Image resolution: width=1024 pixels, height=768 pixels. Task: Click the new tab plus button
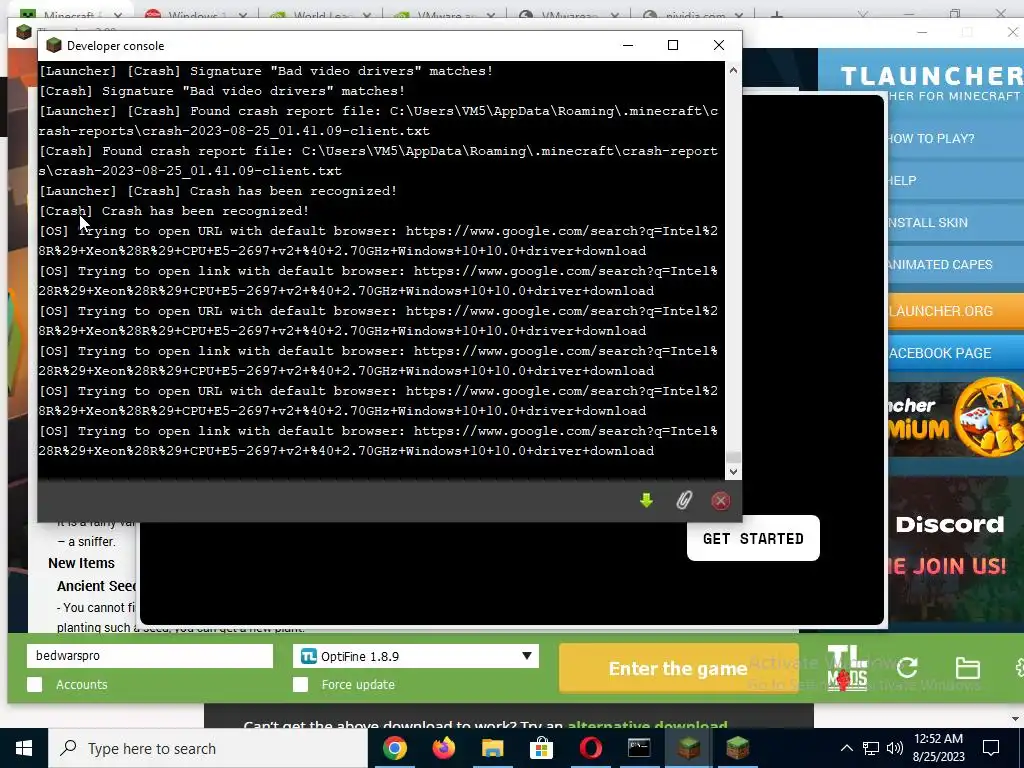[776, 14]
